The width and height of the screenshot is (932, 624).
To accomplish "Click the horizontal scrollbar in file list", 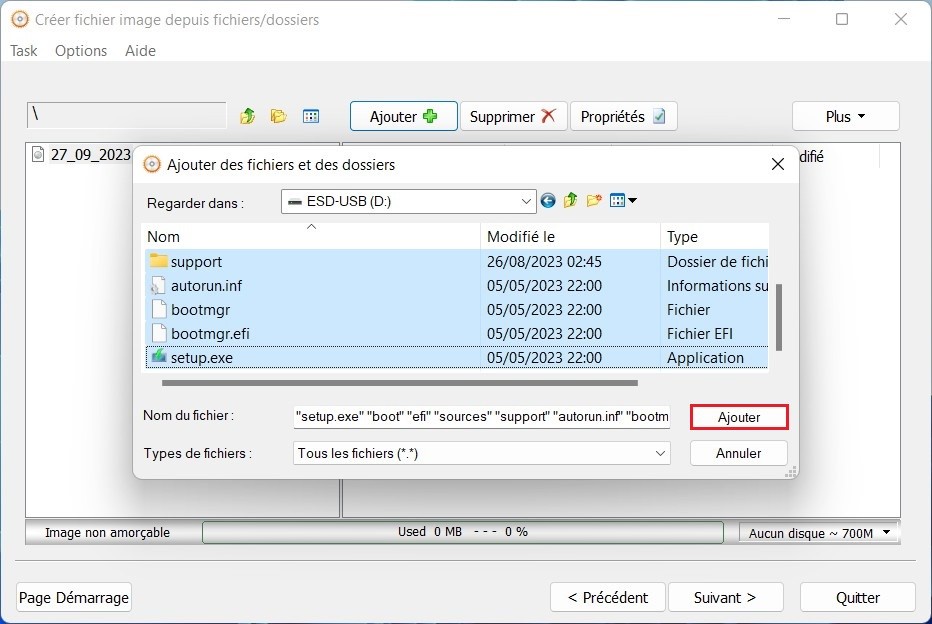I will [398, 382].
